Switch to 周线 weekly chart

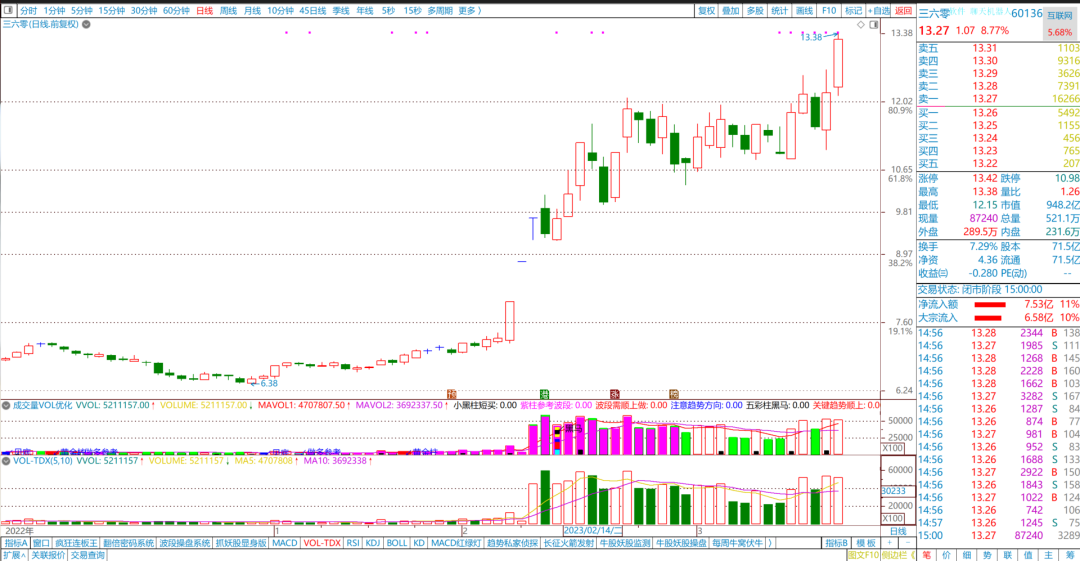click(x=228, y=11)
